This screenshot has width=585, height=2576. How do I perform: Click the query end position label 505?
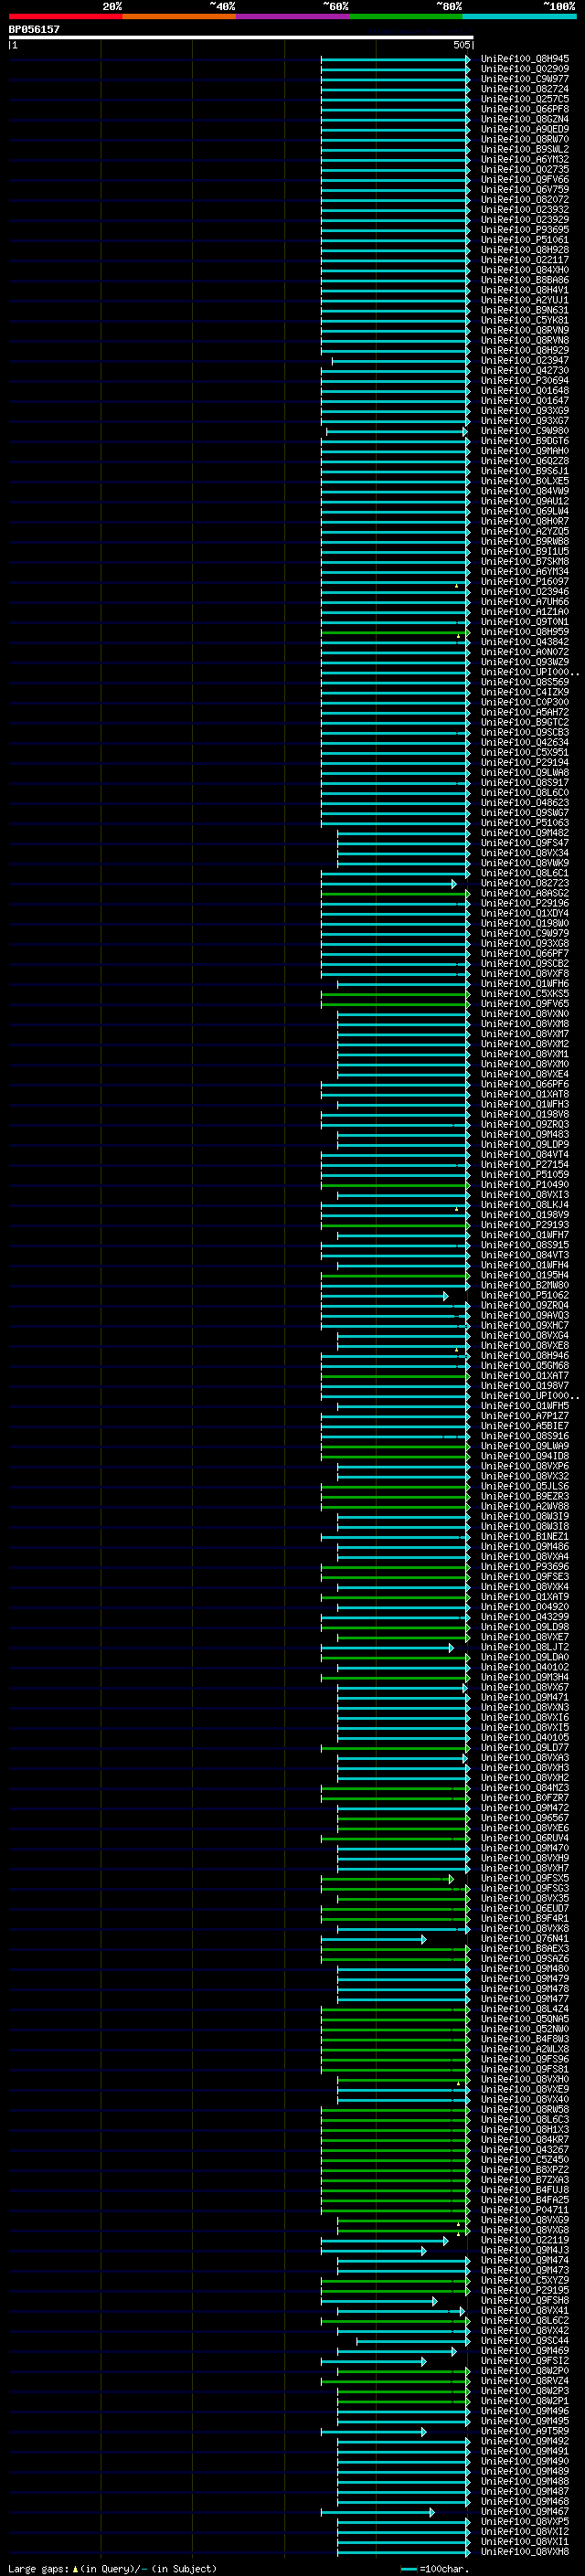[x=461, y=45]
